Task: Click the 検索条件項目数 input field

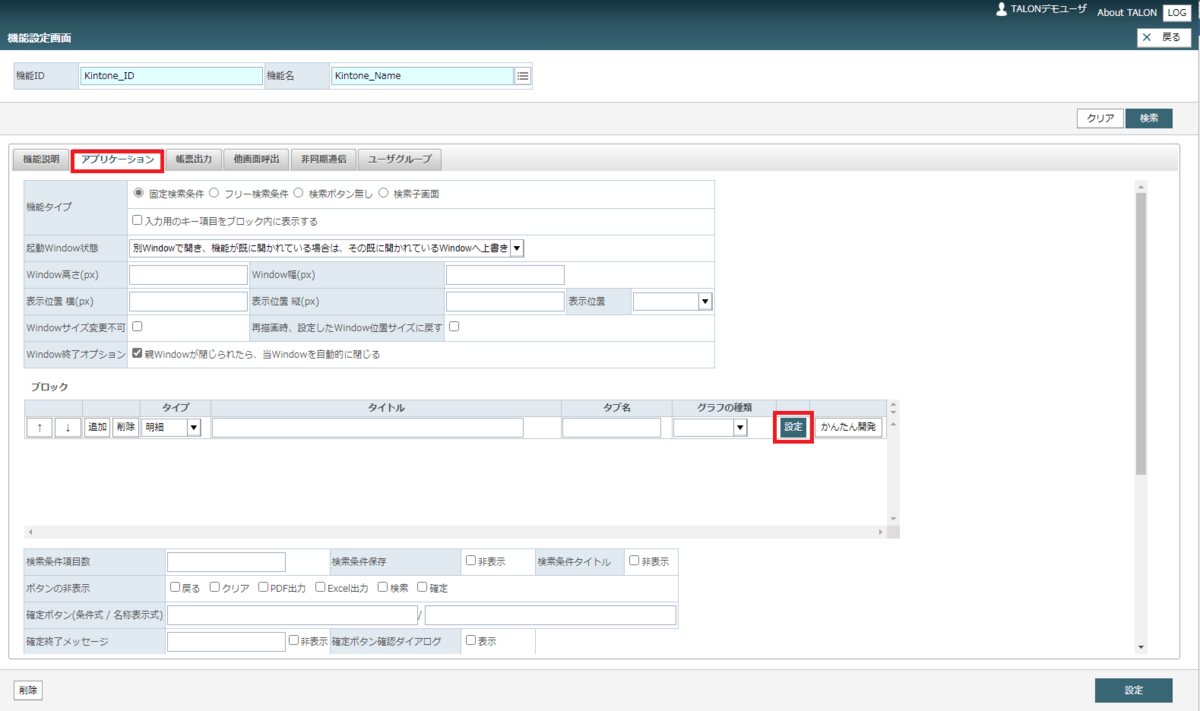Action: 226,562
